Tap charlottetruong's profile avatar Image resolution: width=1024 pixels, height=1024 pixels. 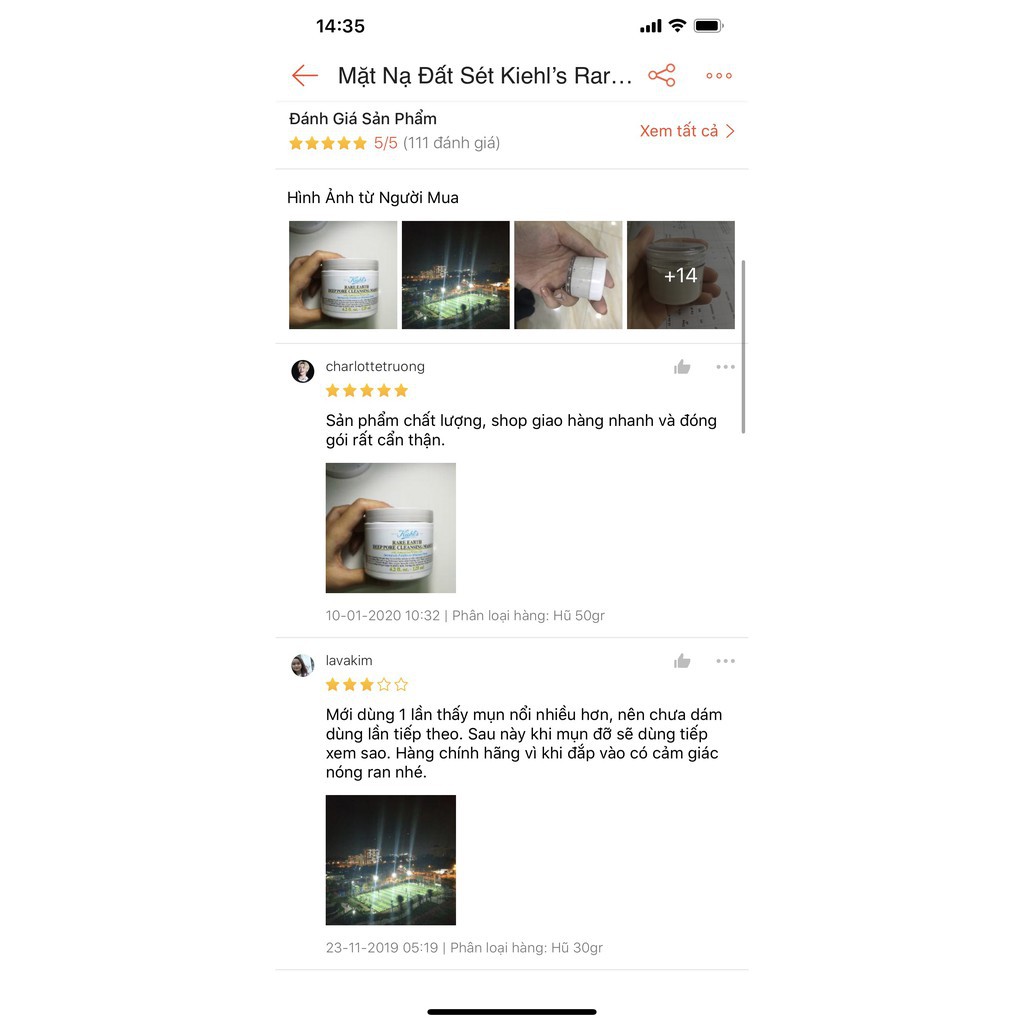(302, 371)
